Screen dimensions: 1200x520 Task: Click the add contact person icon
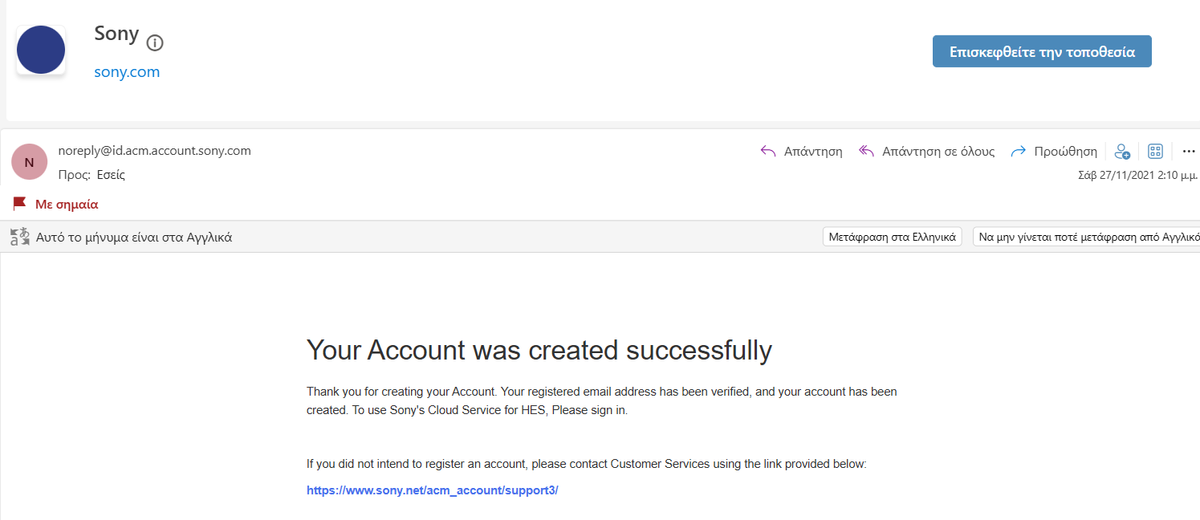pyautogui.click(x=1122, y=152)
